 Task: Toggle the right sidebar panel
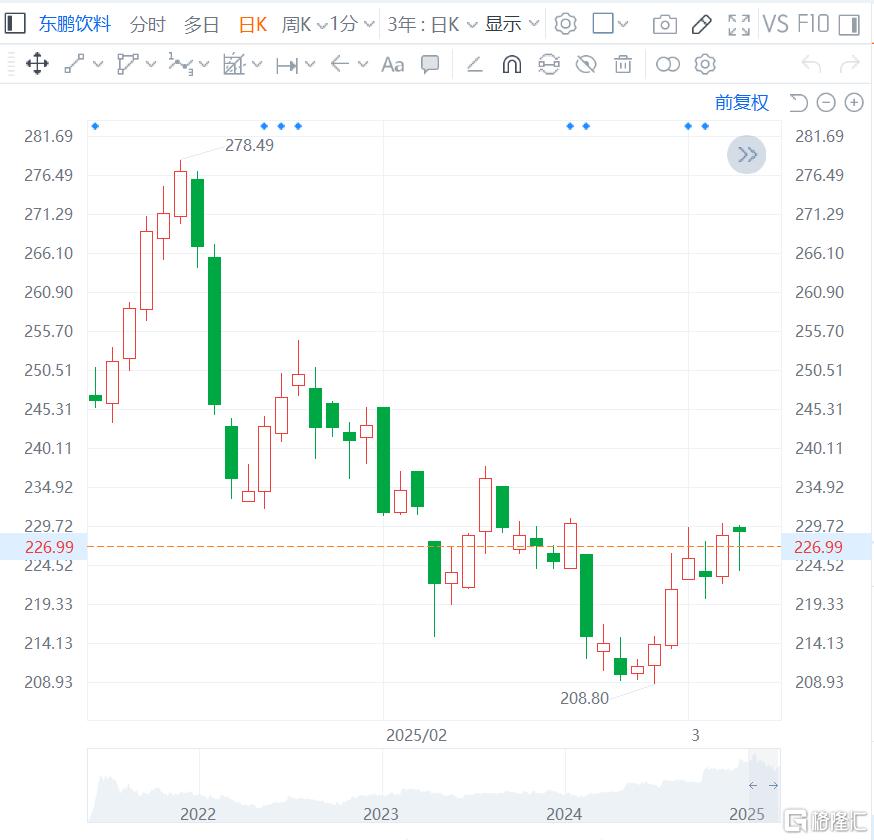click(x=849, y=24)
